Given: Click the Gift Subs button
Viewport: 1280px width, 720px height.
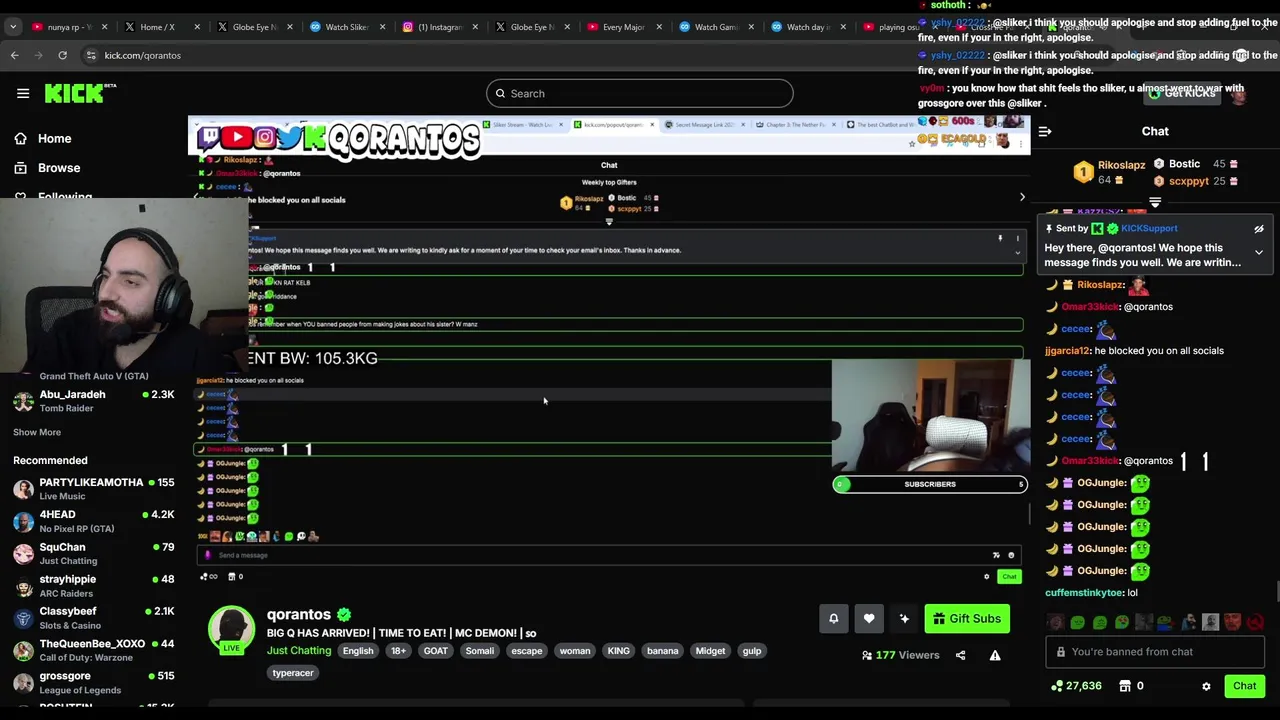Looking at the screenshot, I should (x=966, y=619).
